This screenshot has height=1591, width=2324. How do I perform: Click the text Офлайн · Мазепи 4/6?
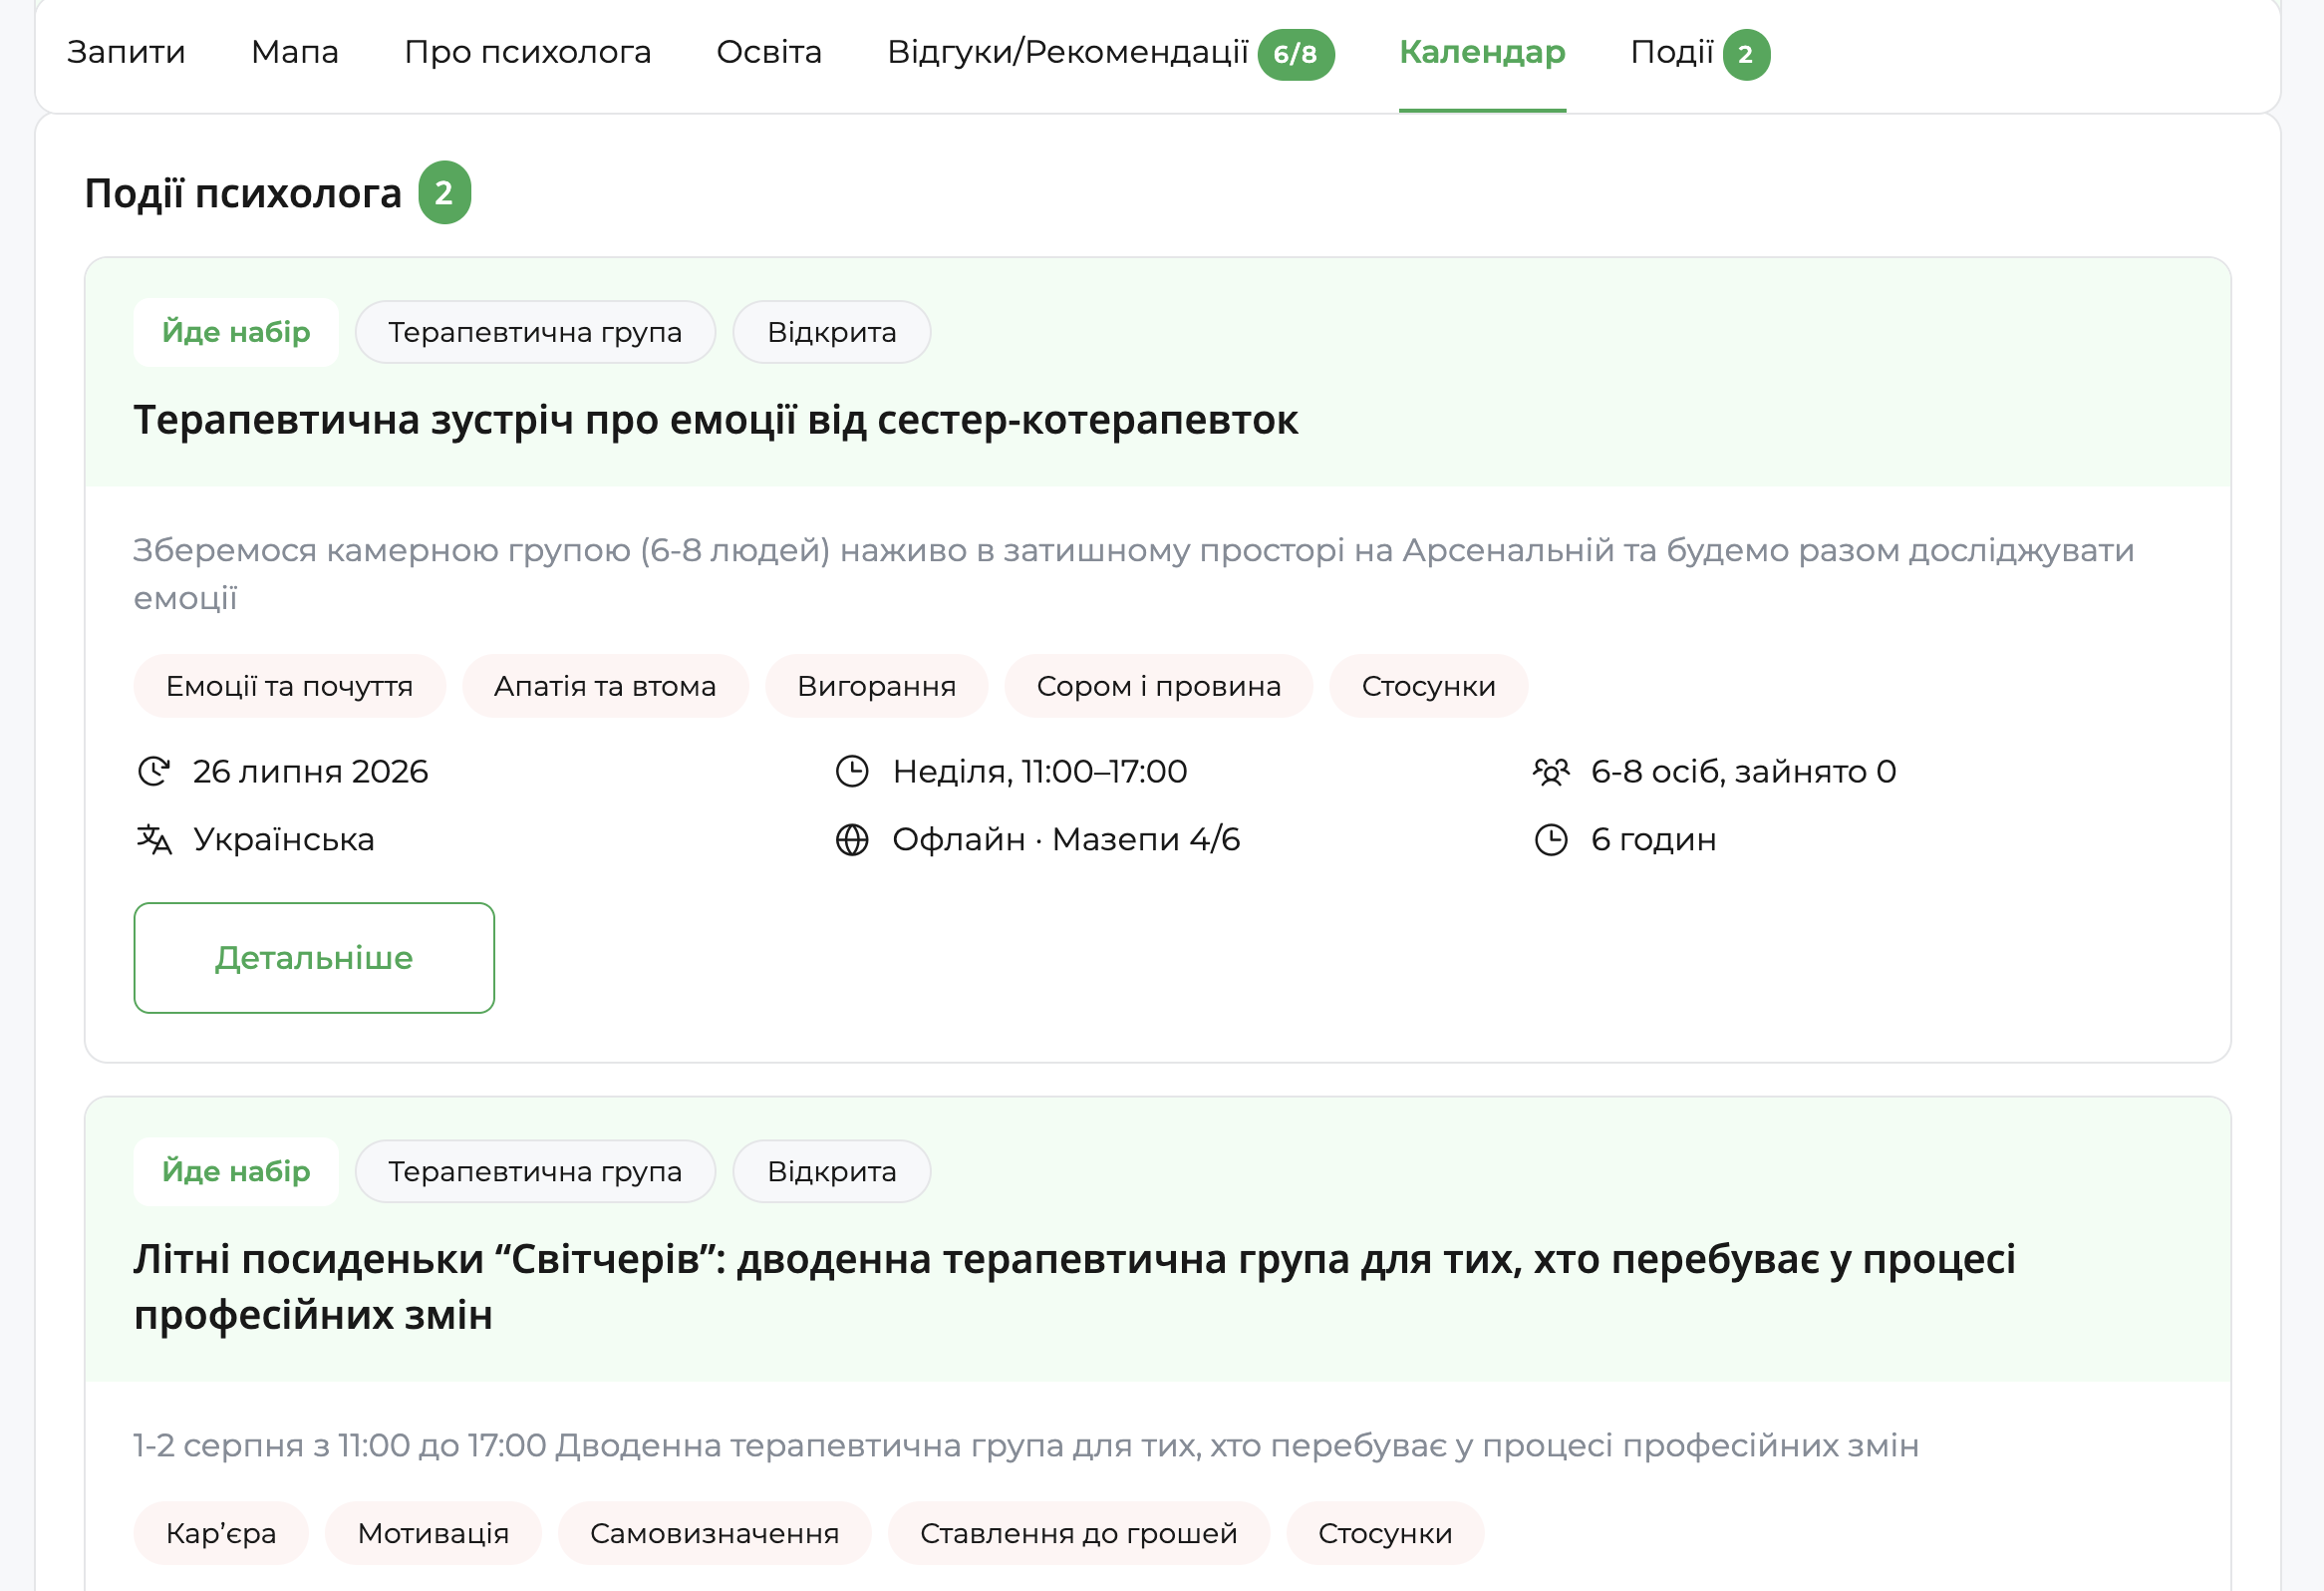tap(1066, 840)
